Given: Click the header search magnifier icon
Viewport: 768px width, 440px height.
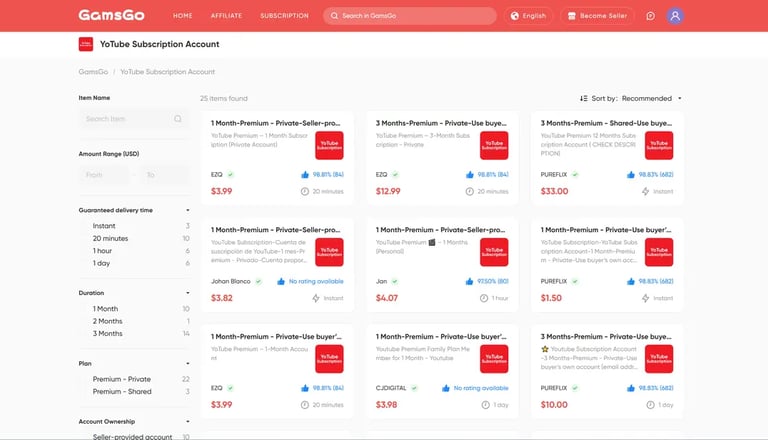Looking at the screenshot, I should (334, 16).
